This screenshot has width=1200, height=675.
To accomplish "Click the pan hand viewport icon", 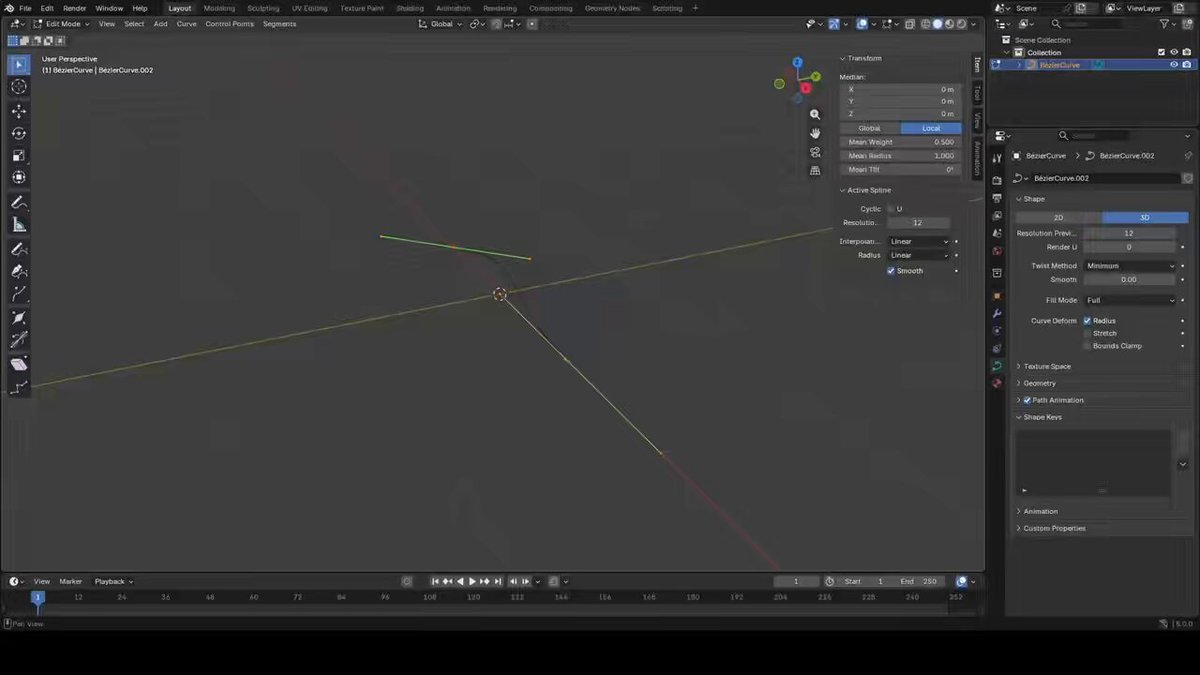I will (x=815, y=133).
